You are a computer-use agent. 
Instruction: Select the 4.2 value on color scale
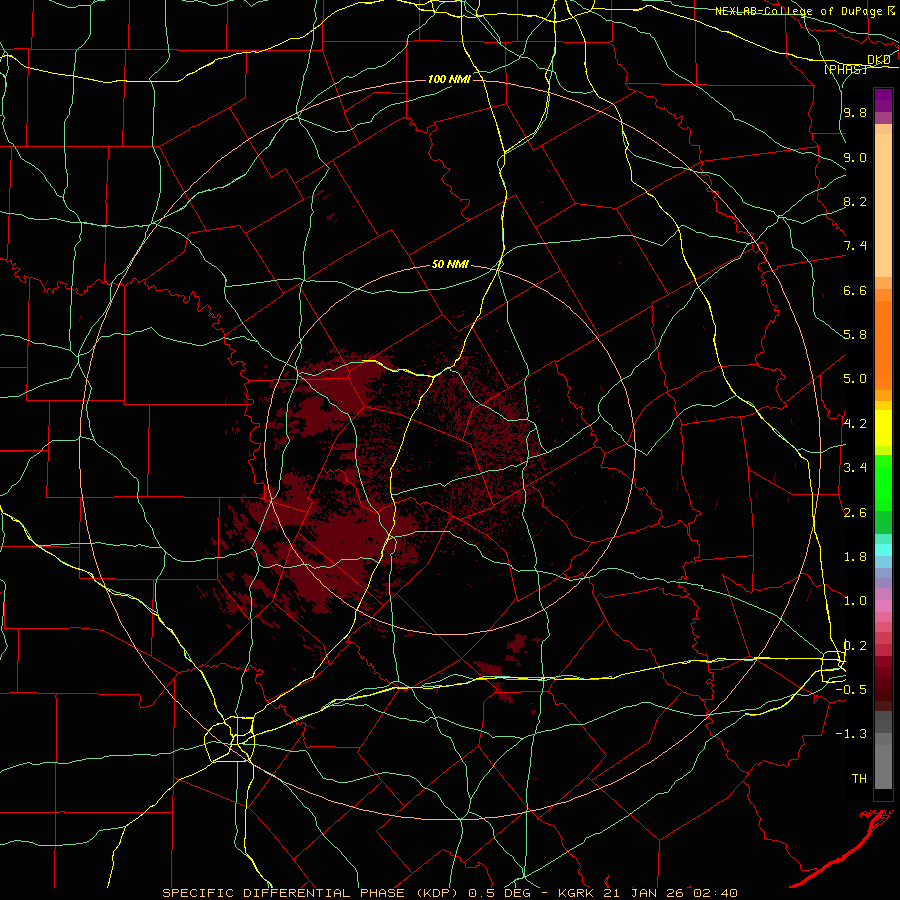click(855, 424)
